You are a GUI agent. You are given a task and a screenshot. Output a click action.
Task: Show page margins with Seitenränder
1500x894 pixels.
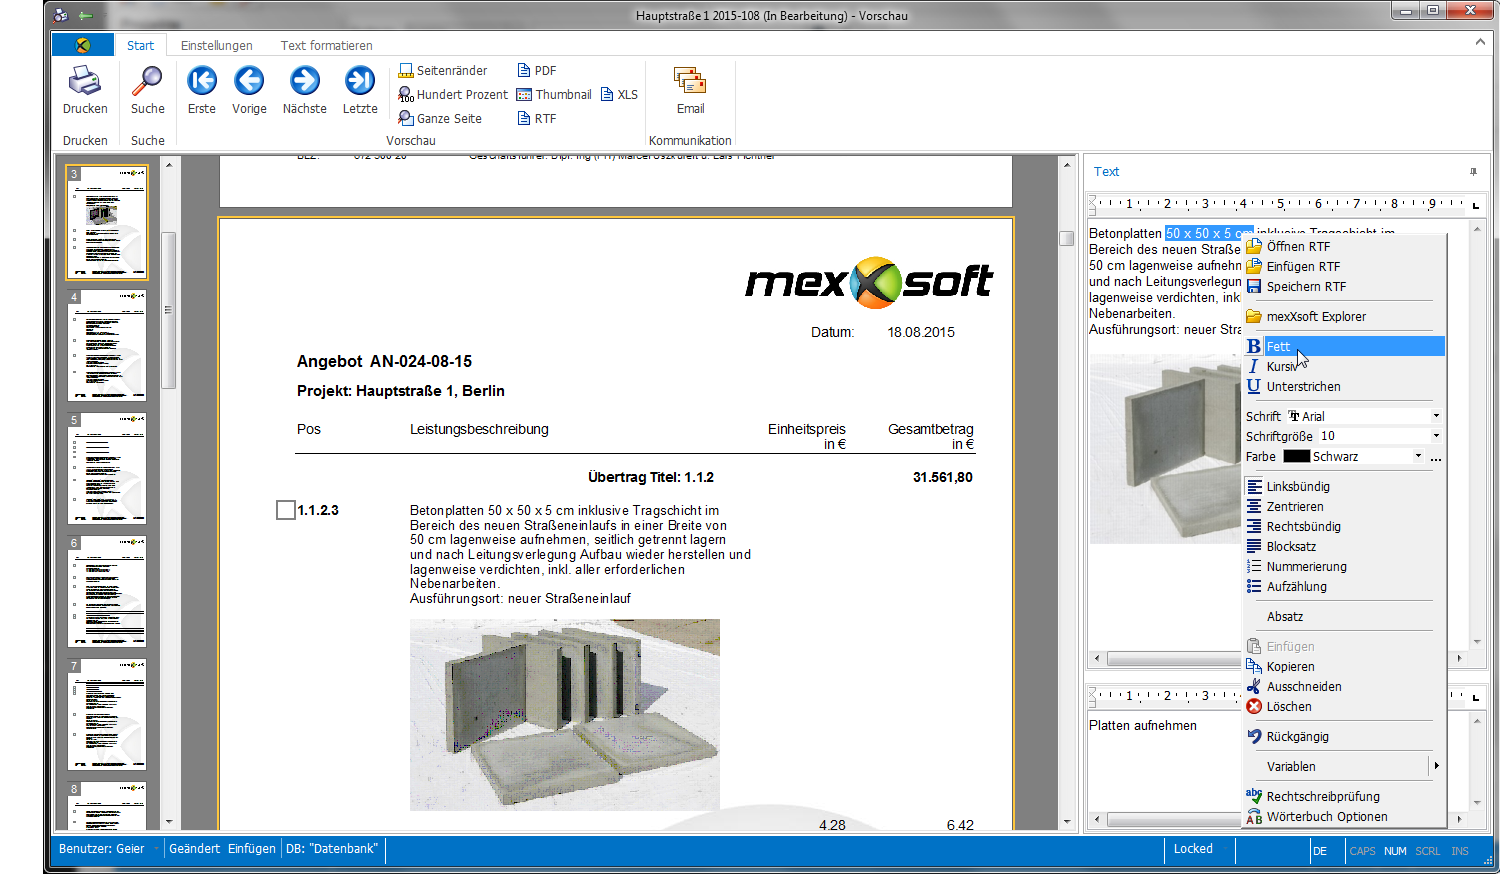pyautogui.click(x=443, y=71)
